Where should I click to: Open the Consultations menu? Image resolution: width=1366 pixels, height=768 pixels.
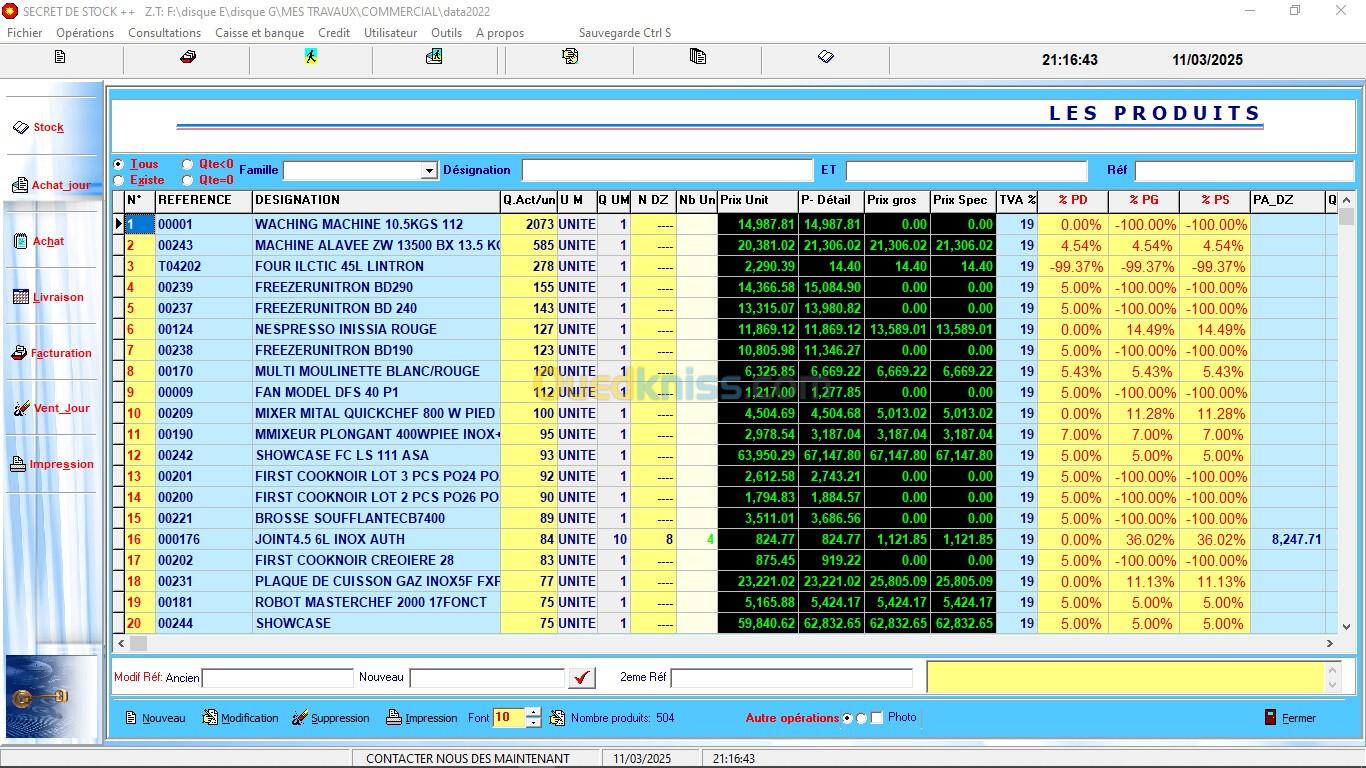pyautogui.click(x=164, y=33)
